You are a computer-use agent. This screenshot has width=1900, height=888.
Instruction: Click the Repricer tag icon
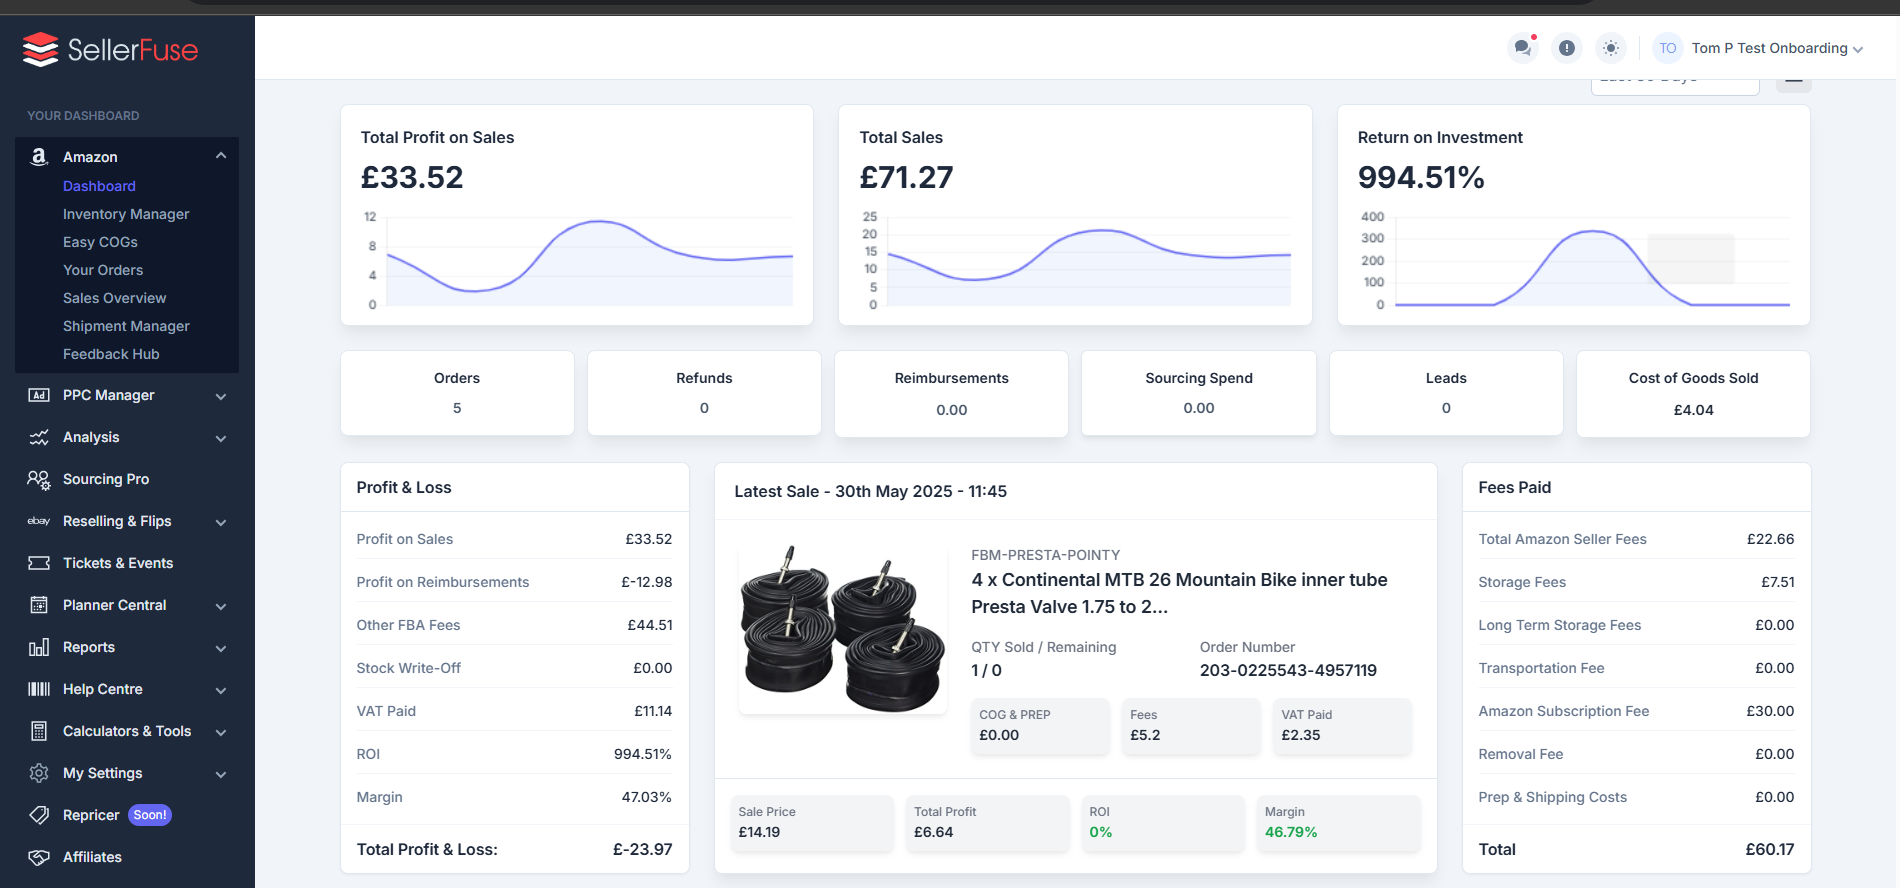click(x=39, y=815)
